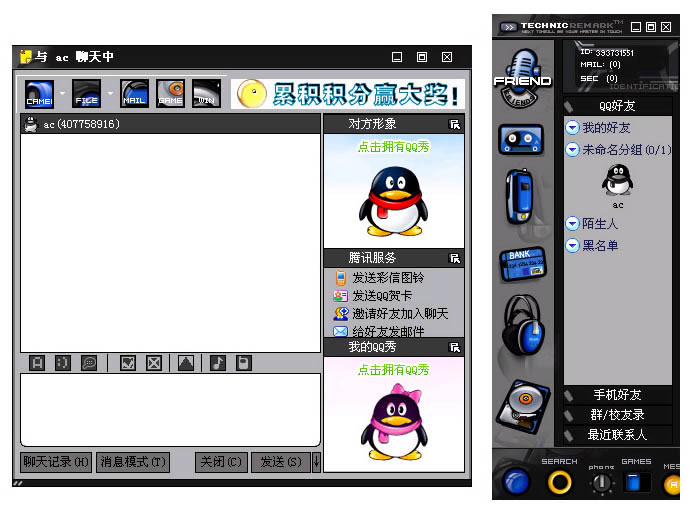Click the message input field
Image resolution: width=695 pixels, height=517 pixels.
coord(170,410)
